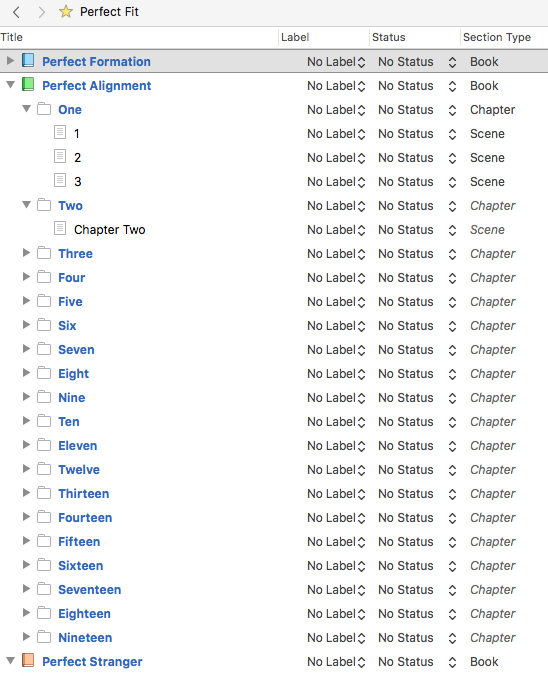The image size is (548, 676).
Task: Click the blue book icon for Perfect Formation
Action: tap(28, 61)
